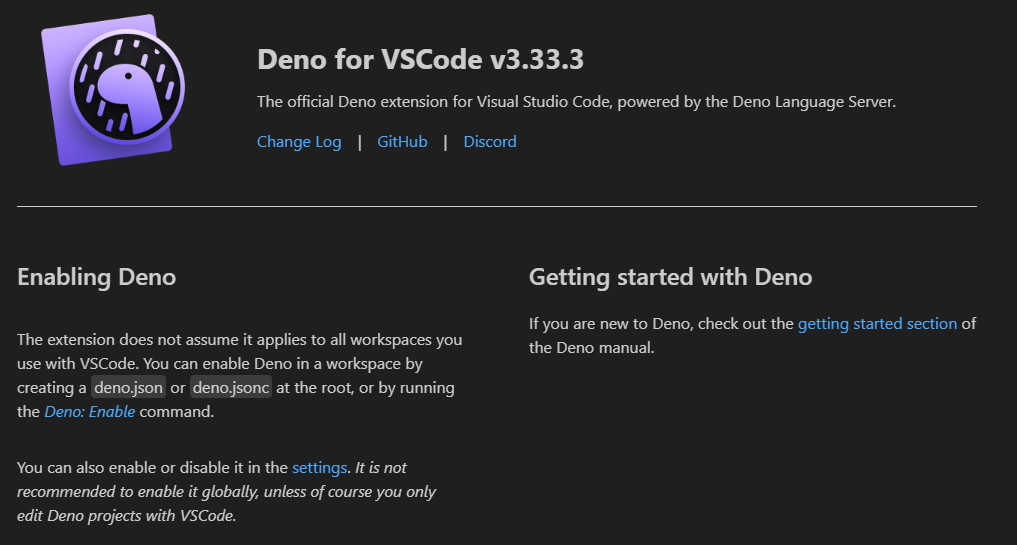The image size is (1017, 545).
Task: Click the Enabling Deno heading
Action: (97, 277)
